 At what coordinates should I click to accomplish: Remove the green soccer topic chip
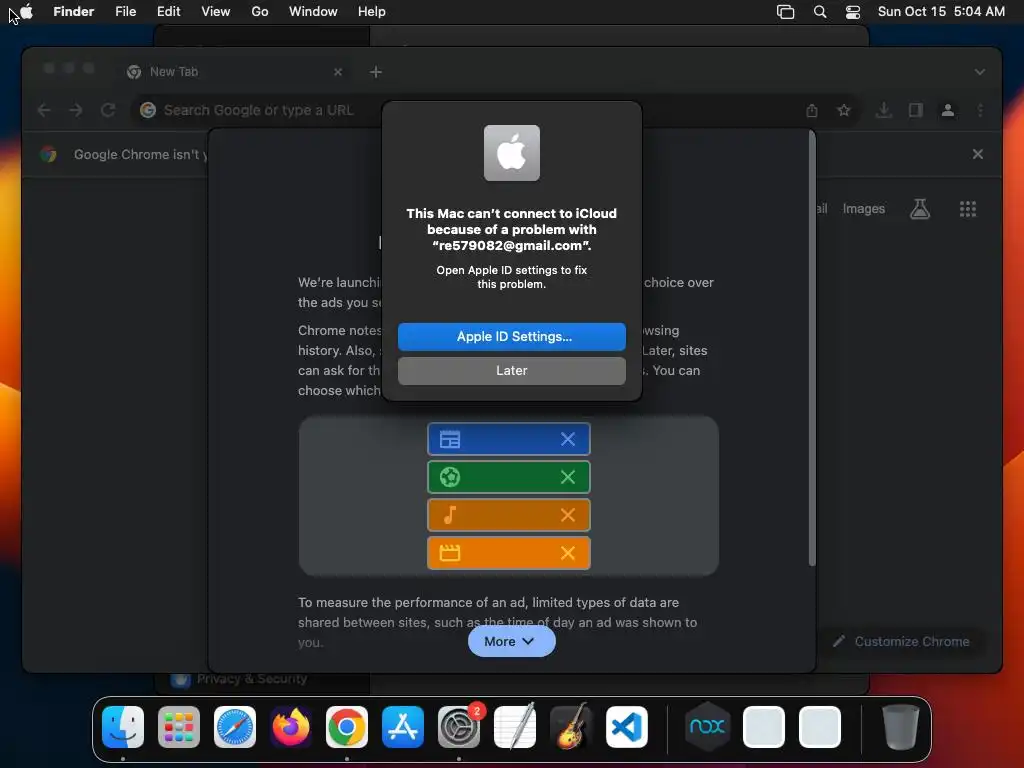(x=568, y=477)
